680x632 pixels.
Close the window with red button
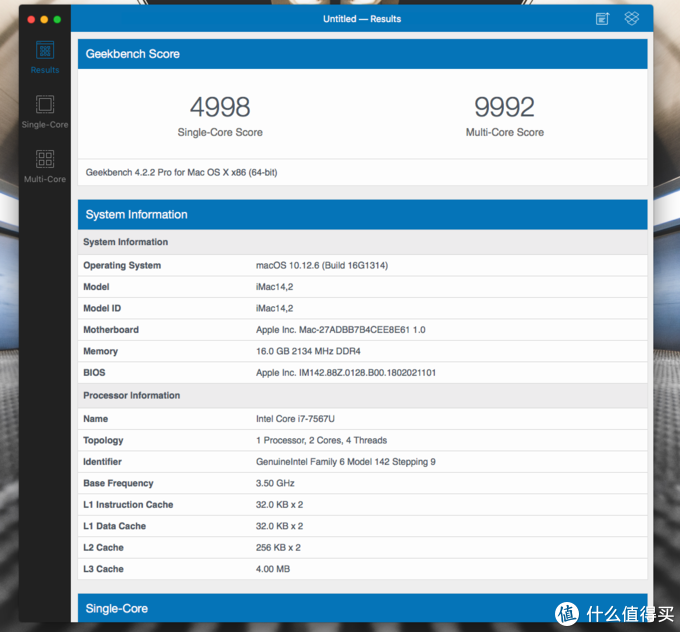31,20
